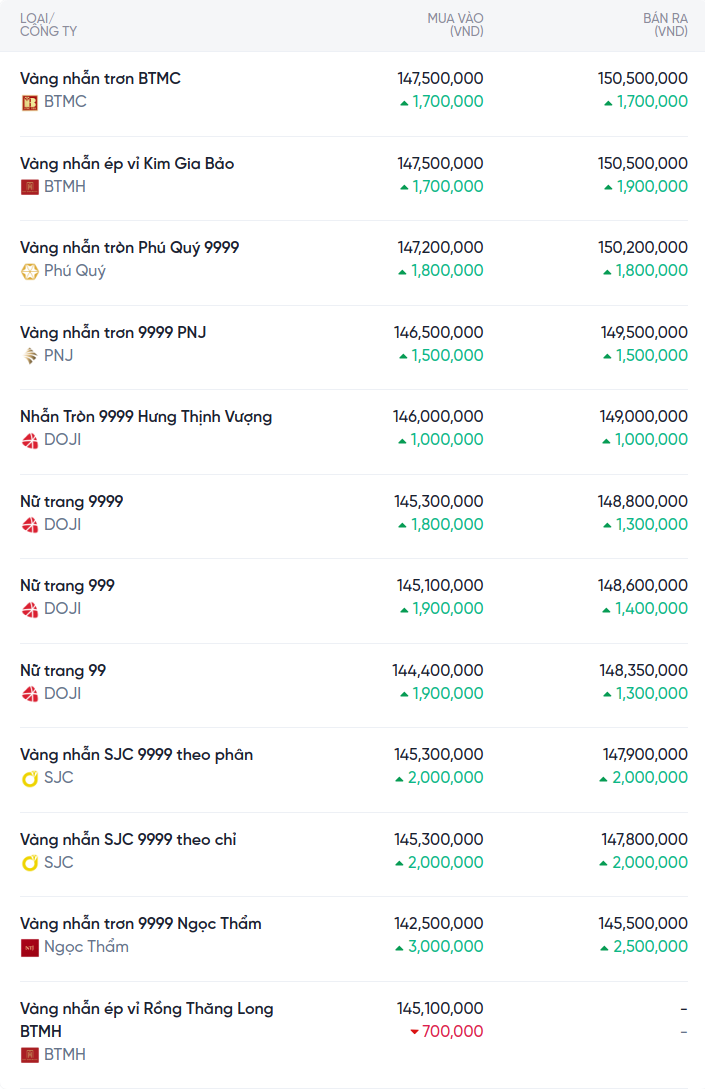Select the Nữ trang 999 row title
705x1089 pixels.
[x=67, y=585]
